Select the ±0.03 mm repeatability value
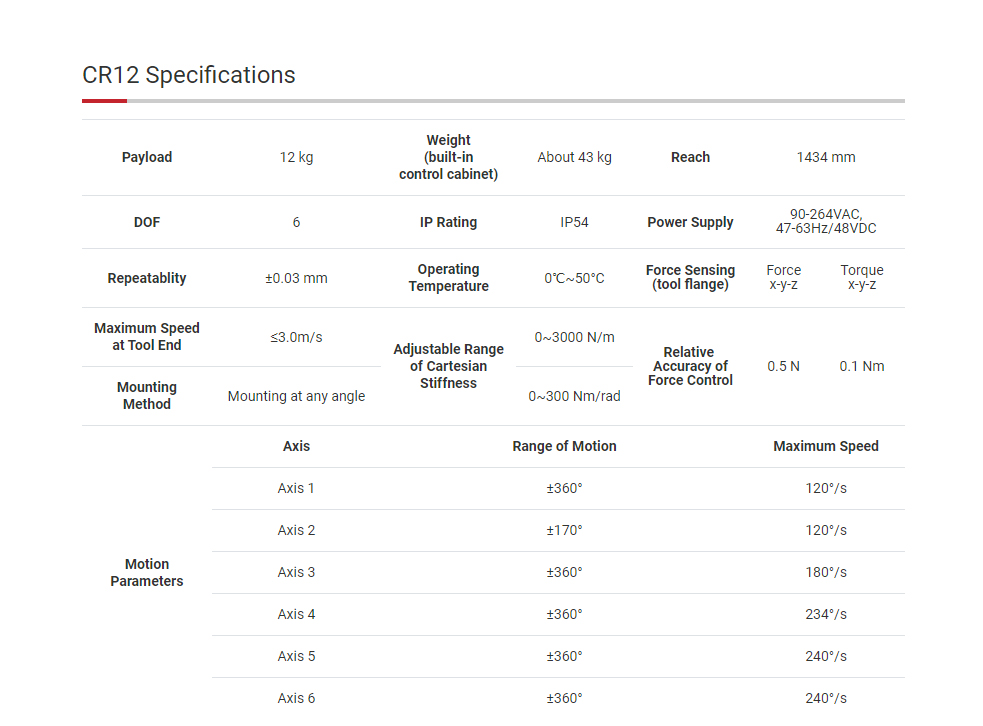The image size is (983, 726). pyautogui.click(x=296, y=278)
